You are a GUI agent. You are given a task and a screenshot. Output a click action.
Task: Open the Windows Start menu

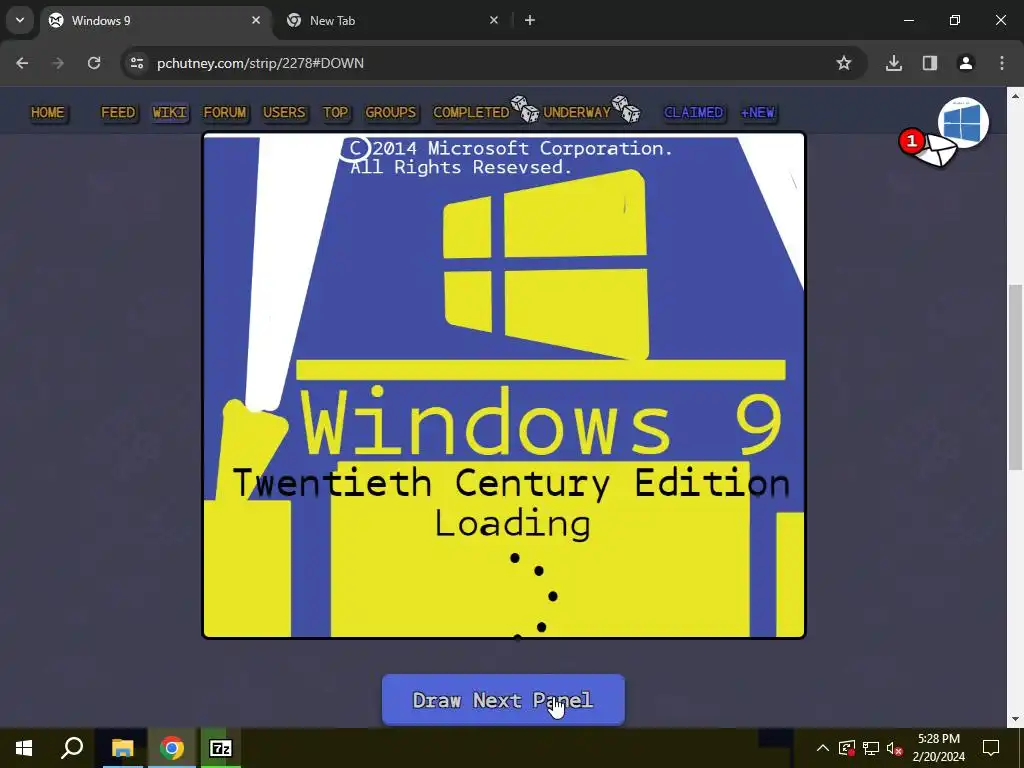(24, 748)
